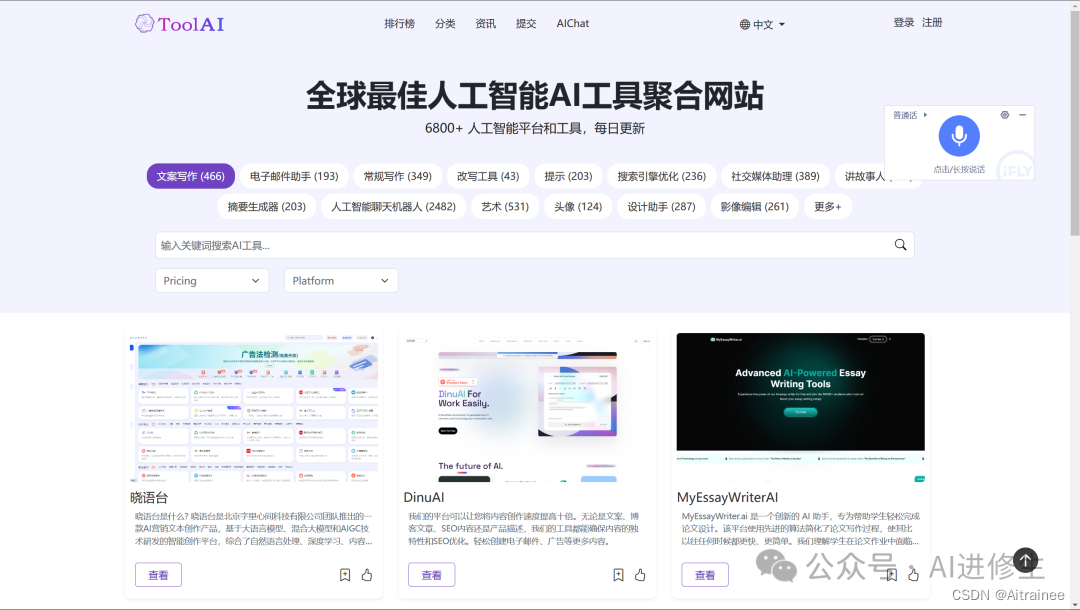Screen dimensions: 1080x610
Task: Open AIChat in the navigation
Action: click(x=572, y=23)
